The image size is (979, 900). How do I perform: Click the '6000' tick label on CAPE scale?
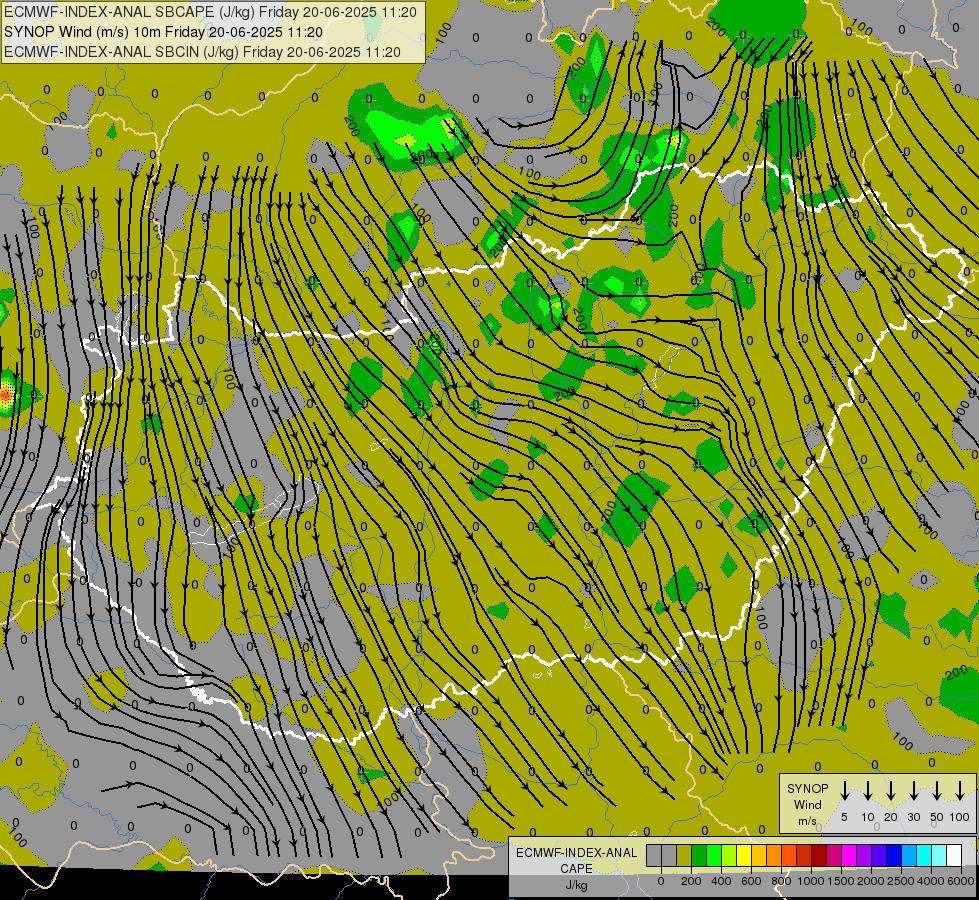961,881
